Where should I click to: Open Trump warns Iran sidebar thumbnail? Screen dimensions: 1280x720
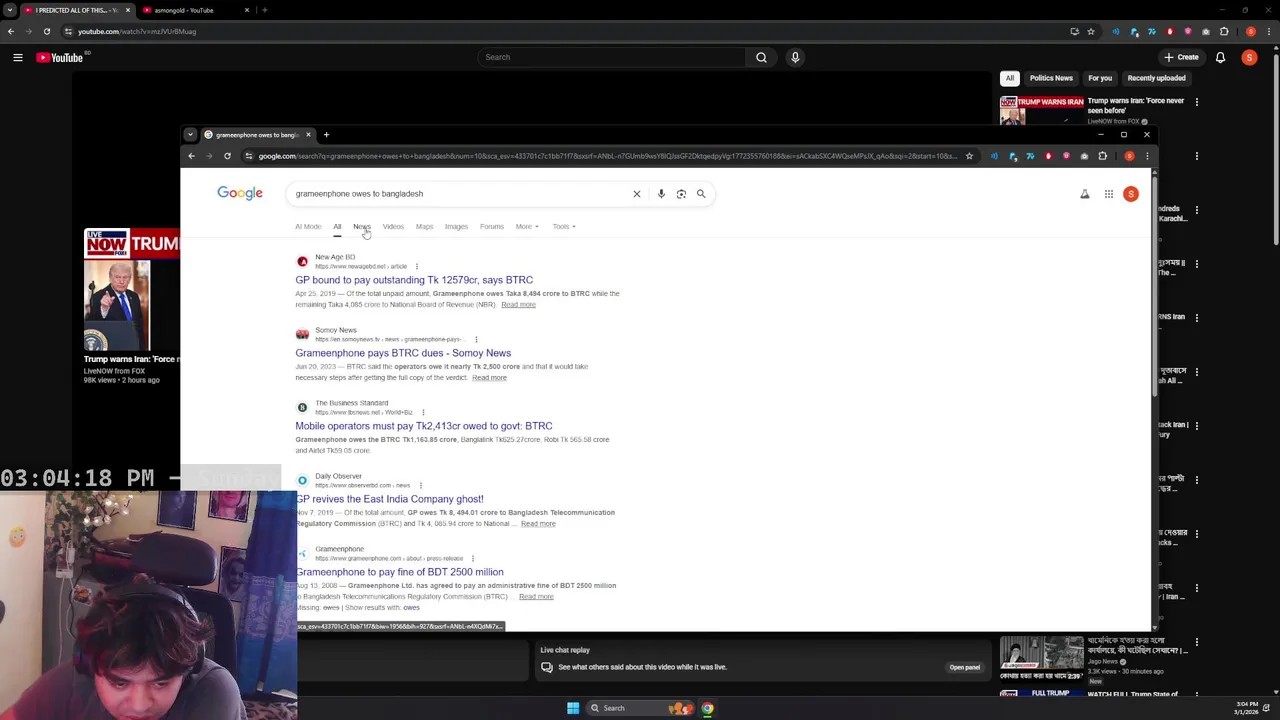tap(1040, 110)
